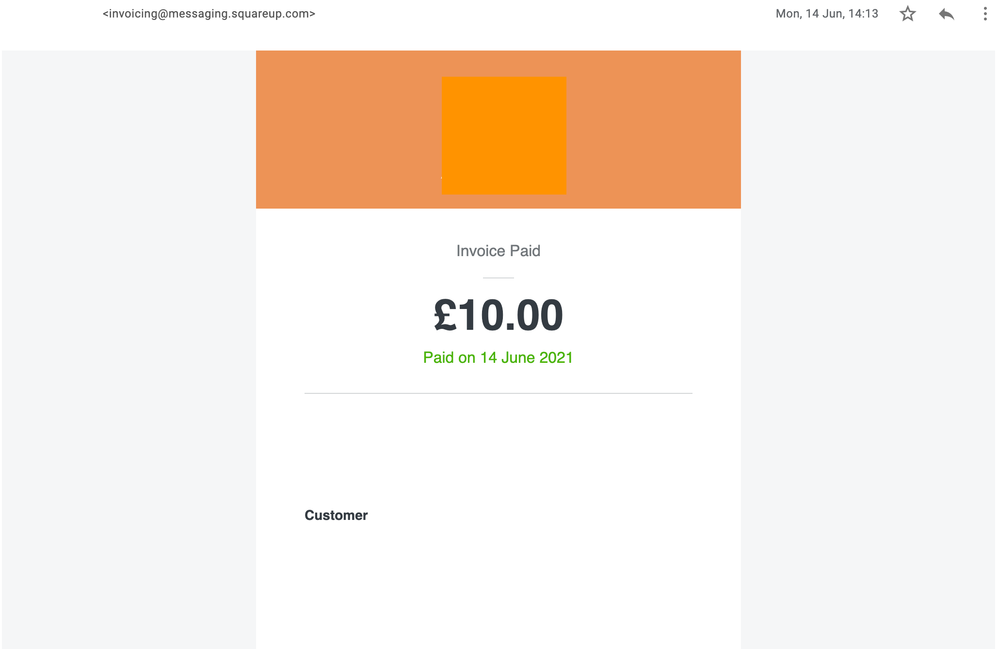The image size is (998, 649).
Task: Click the Mon, 14 Jun, 14:13 timestamp
Action: pyautogui.click(x=827, y=13)
